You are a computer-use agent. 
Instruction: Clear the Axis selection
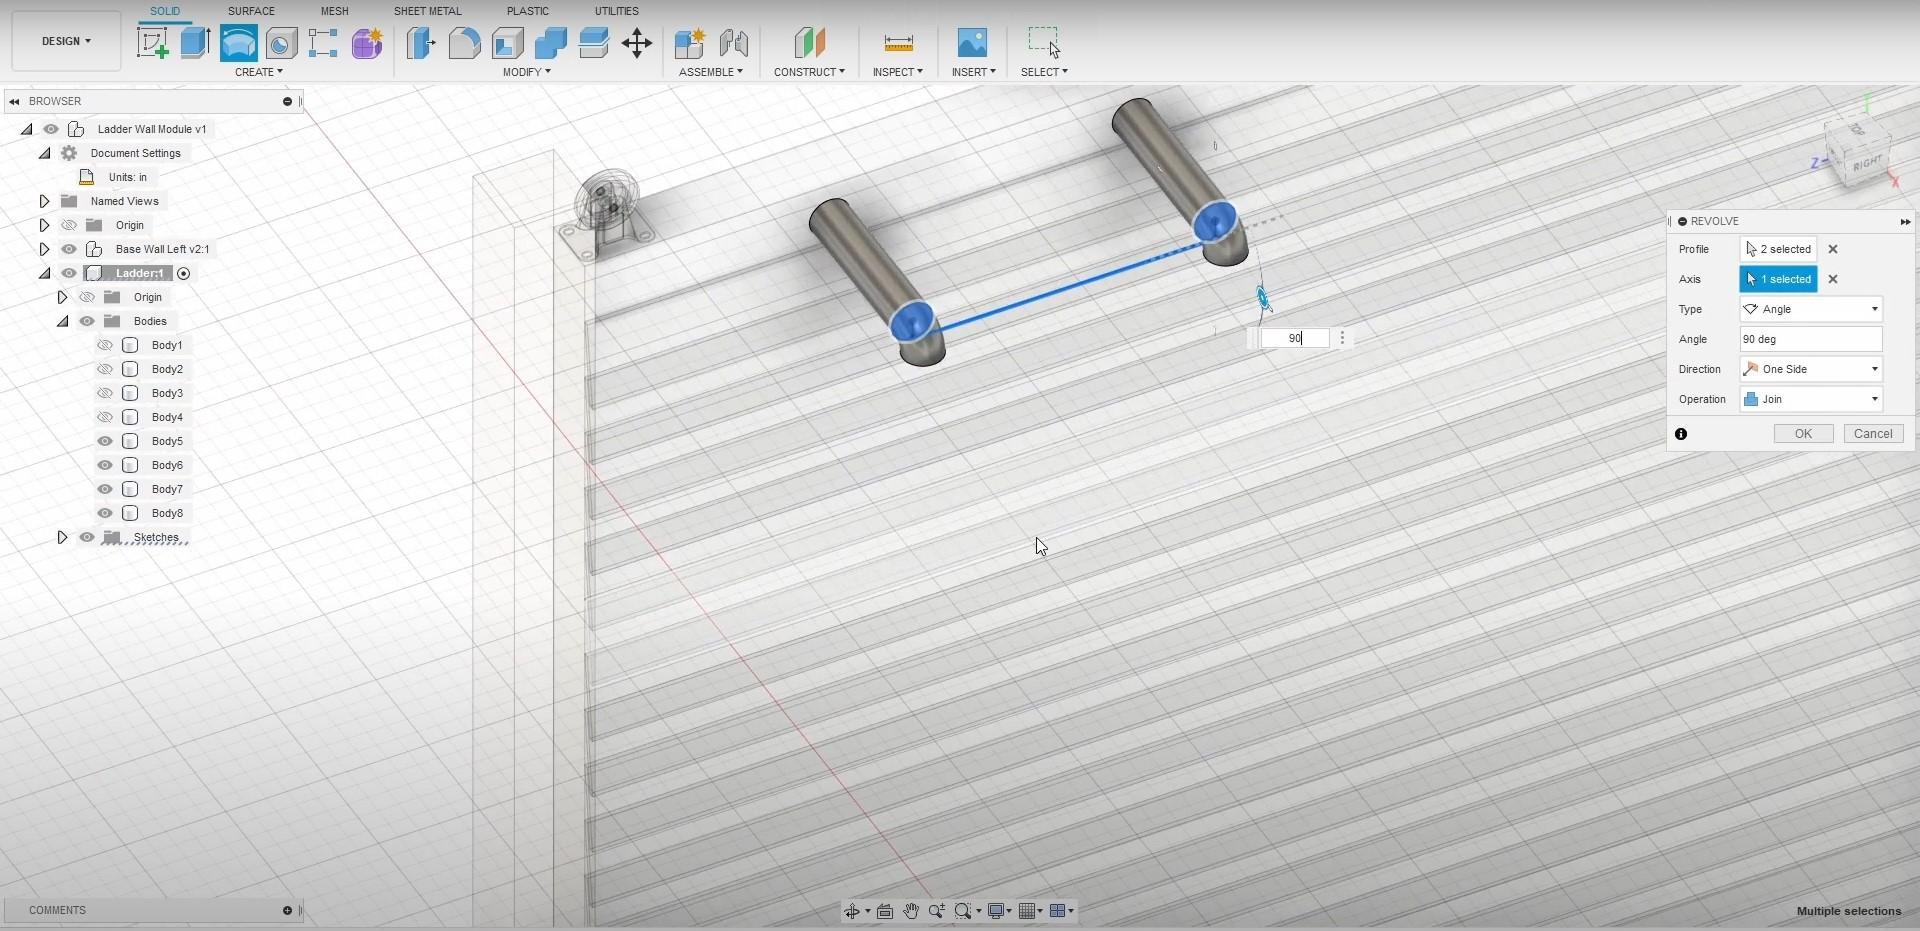click(1833, 279)
